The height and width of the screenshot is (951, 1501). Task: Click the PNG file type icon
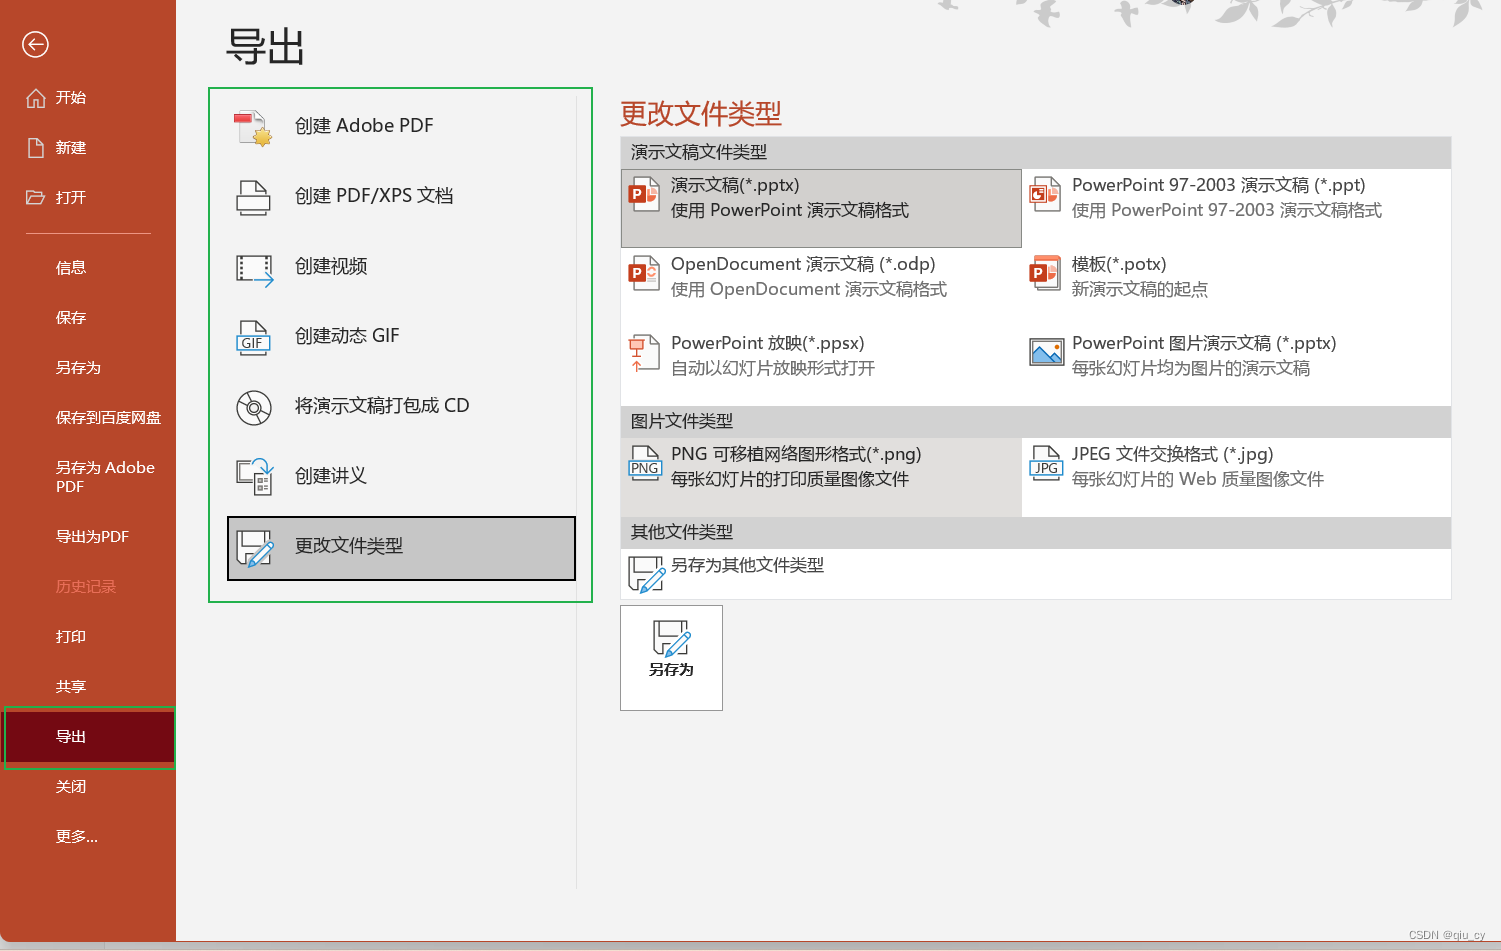coord(644,464)
